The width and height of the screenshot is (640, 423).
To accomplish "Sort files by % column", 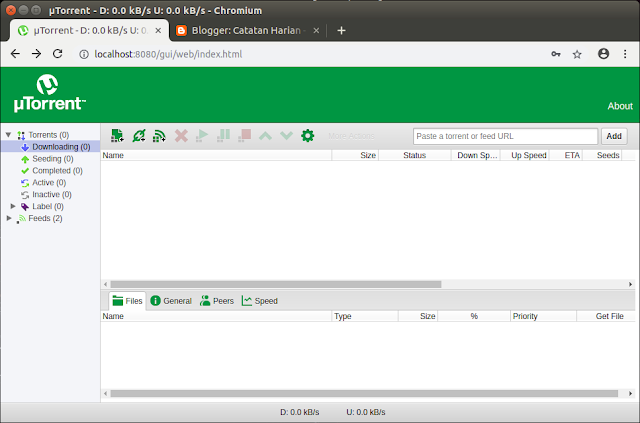I will (474, 316).
